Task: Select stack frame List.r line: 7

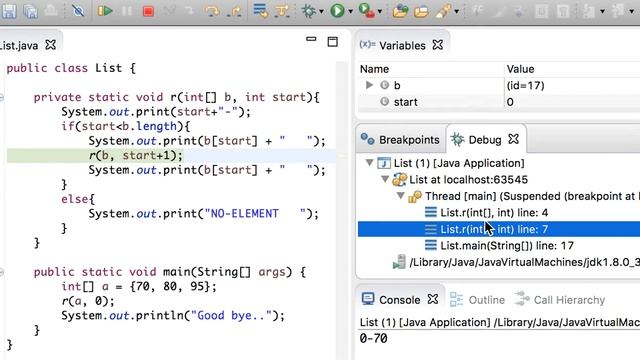Action: (499, 229)
